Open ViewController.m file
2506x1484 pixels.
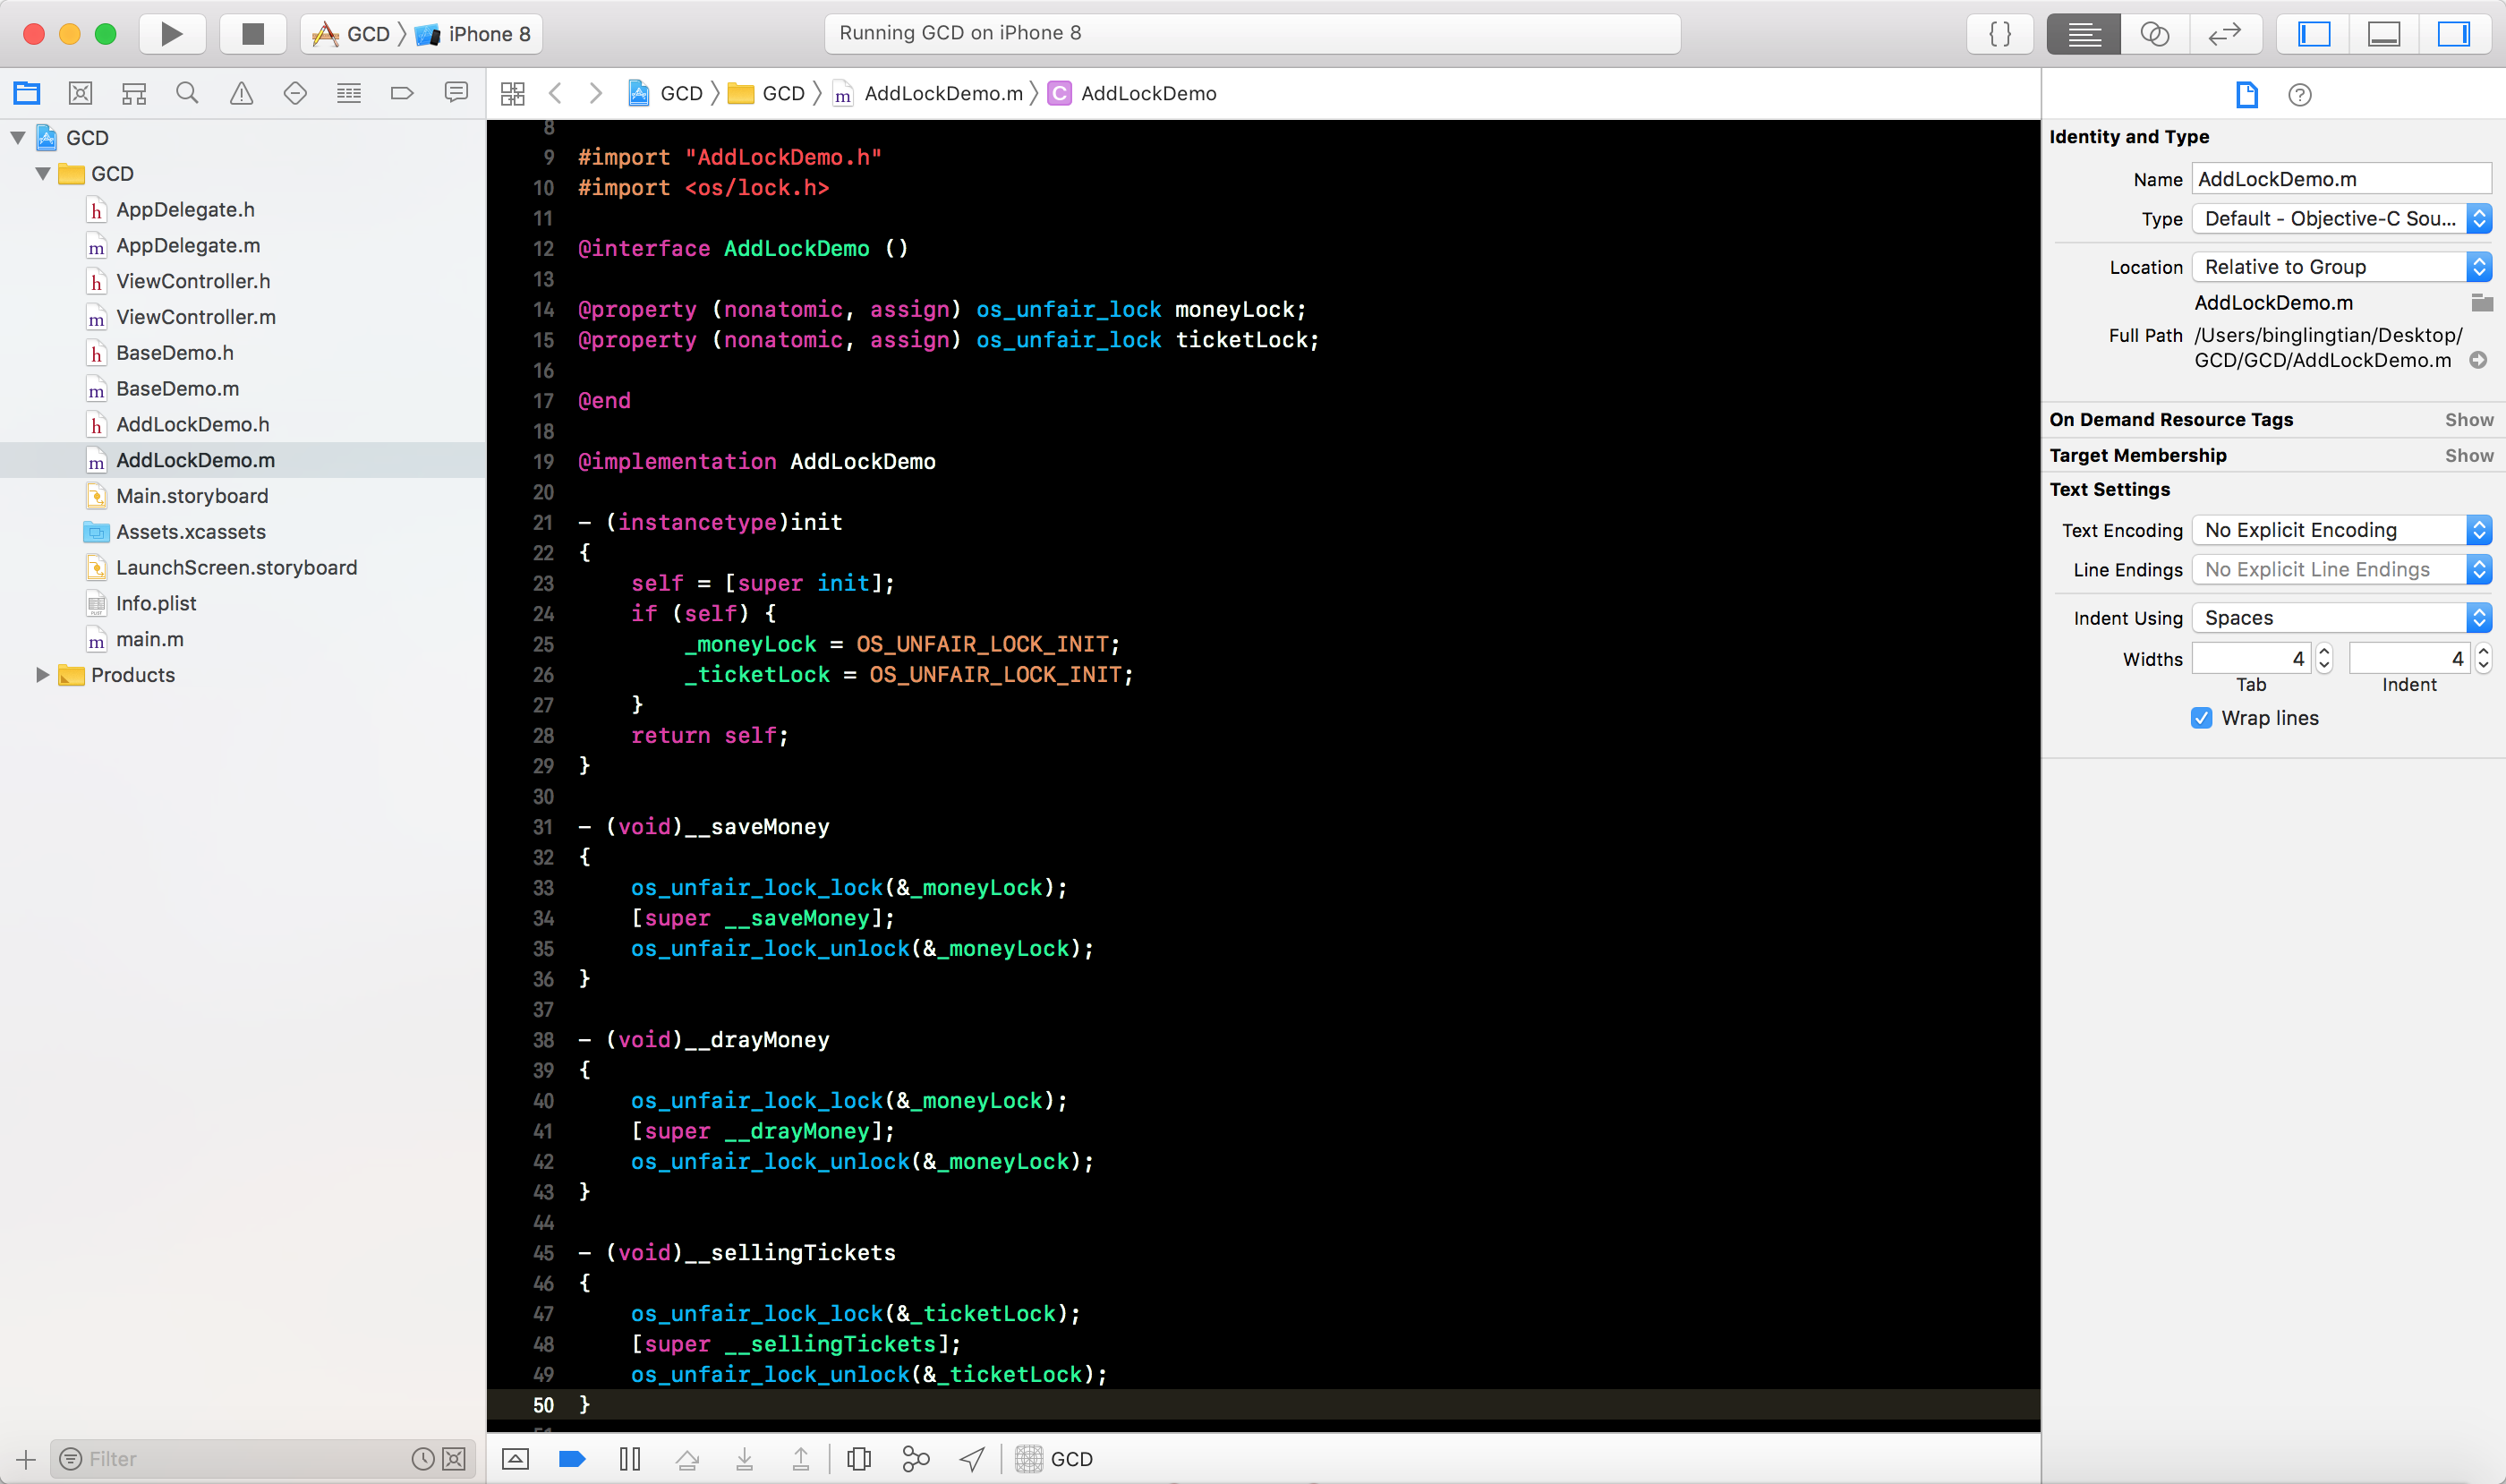coord(196,317)
